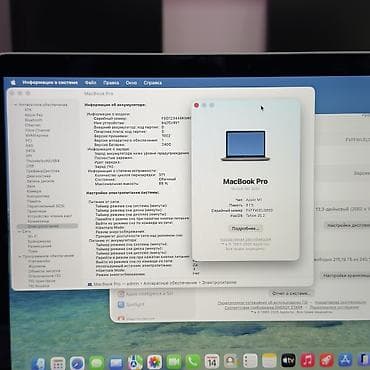Collapse the Сеть section in sidebar

click(19, 231)
